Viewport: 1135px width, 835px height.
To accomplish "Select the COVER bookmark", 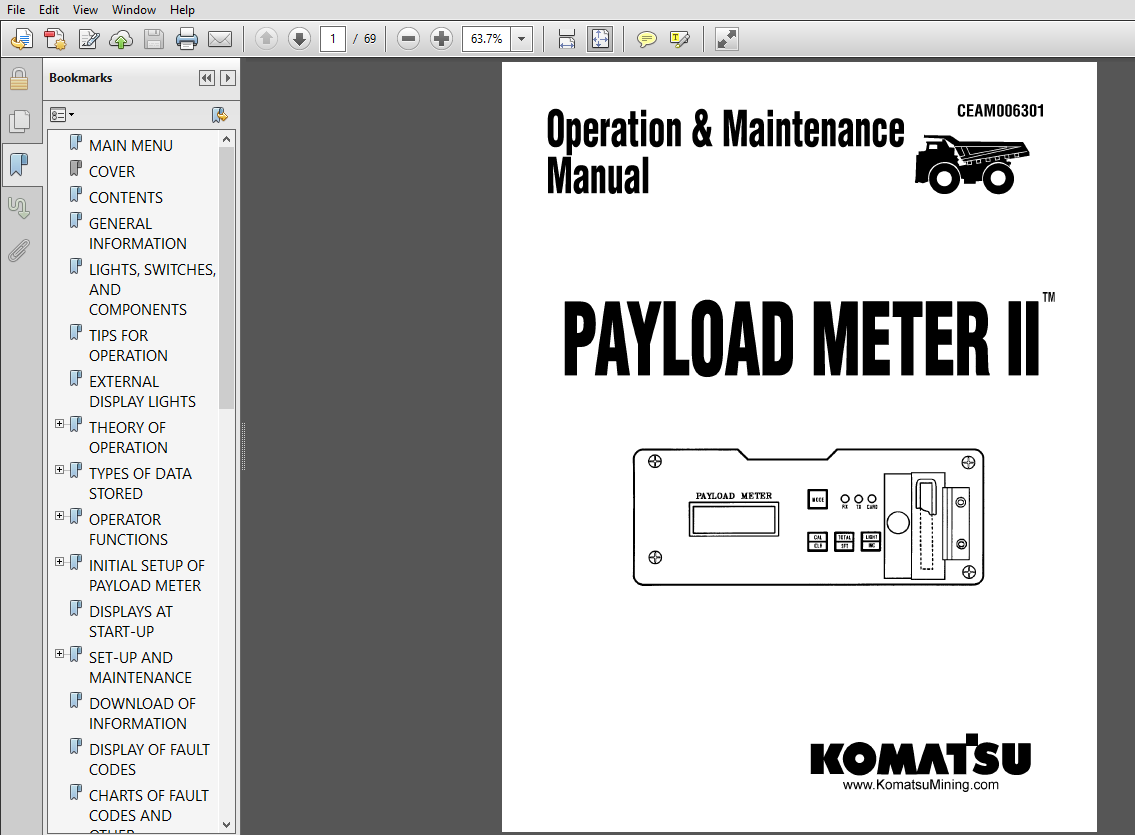I will click(111, 171).
